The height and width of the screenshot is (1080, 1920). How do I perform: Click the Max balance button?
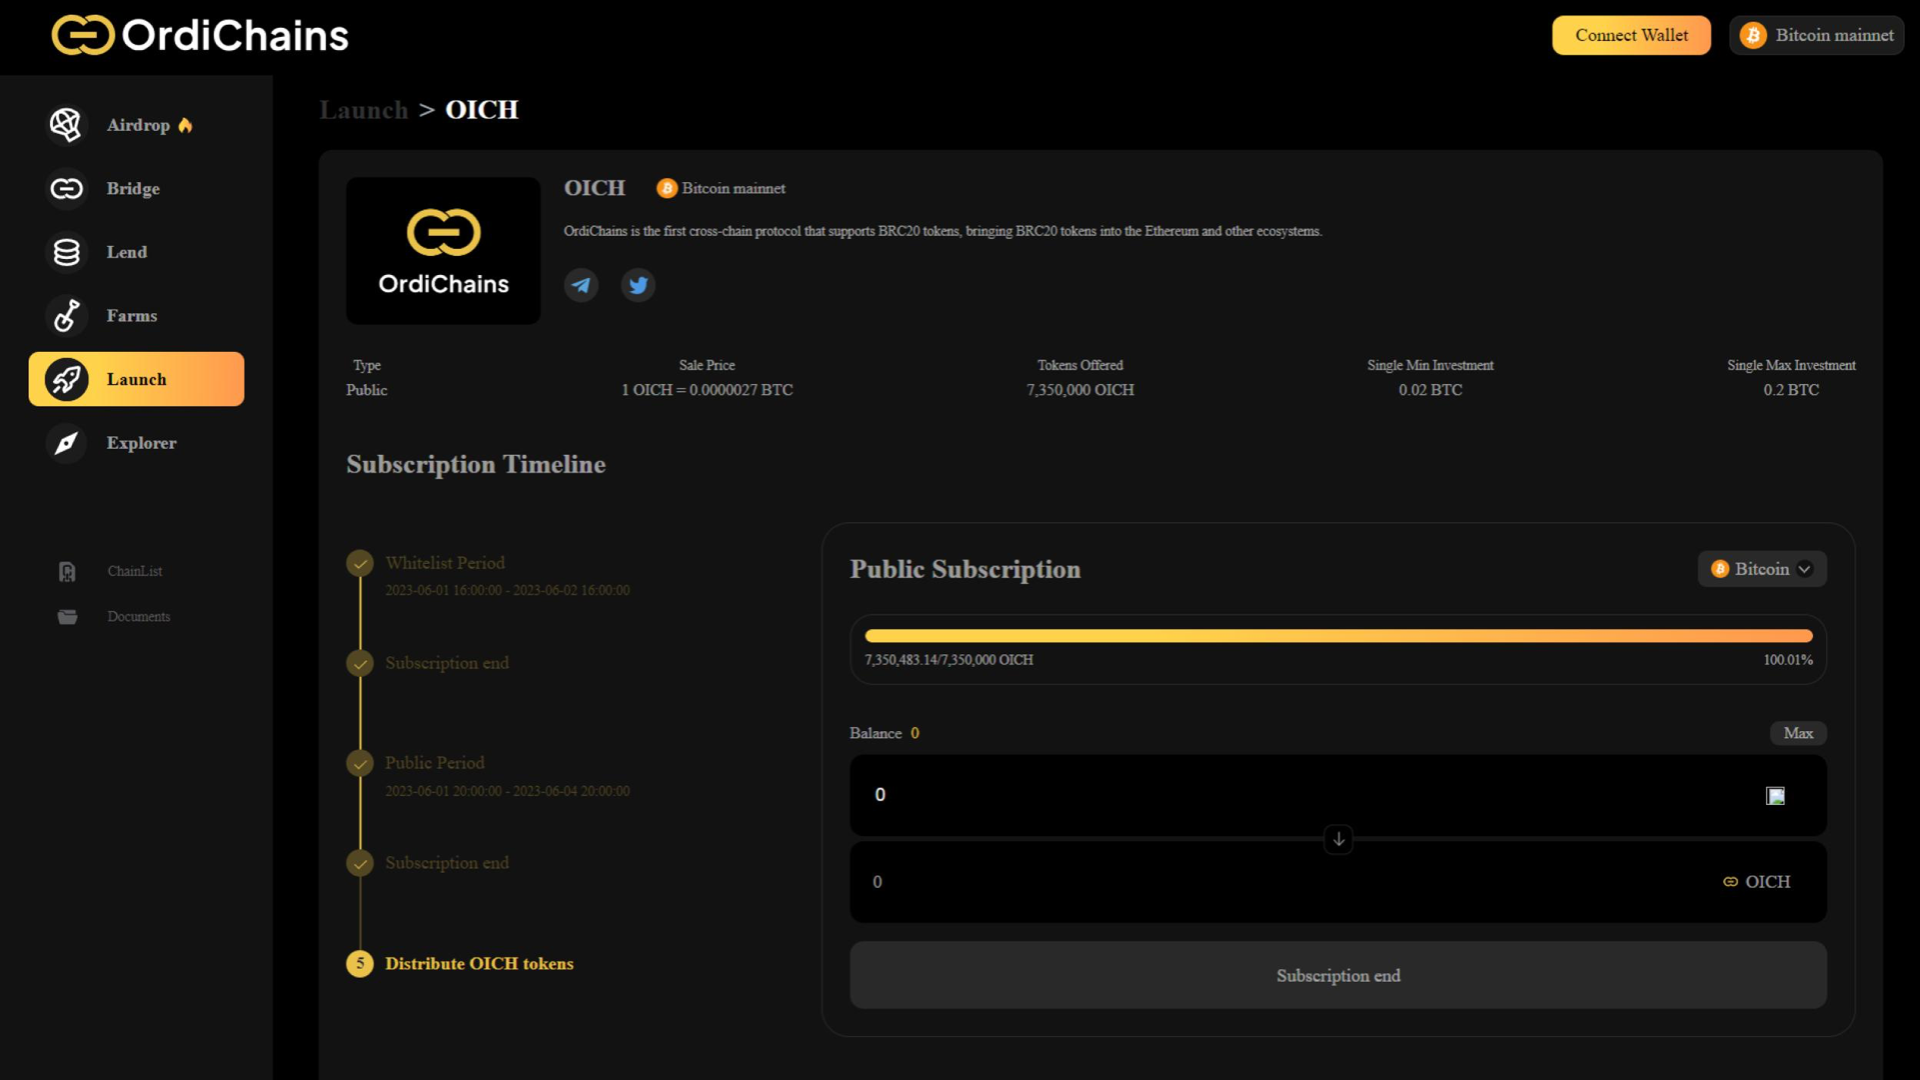(x=1795, y=732)
